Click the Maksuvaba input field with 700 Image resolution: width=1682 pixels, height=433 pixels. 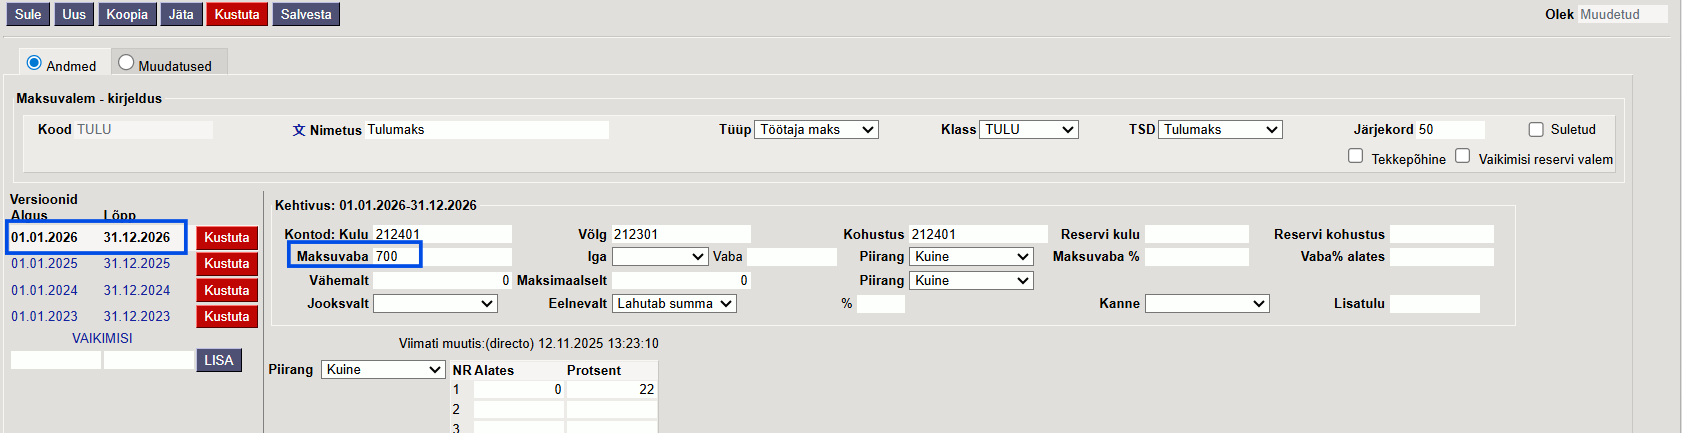click(x=396, y=256)
